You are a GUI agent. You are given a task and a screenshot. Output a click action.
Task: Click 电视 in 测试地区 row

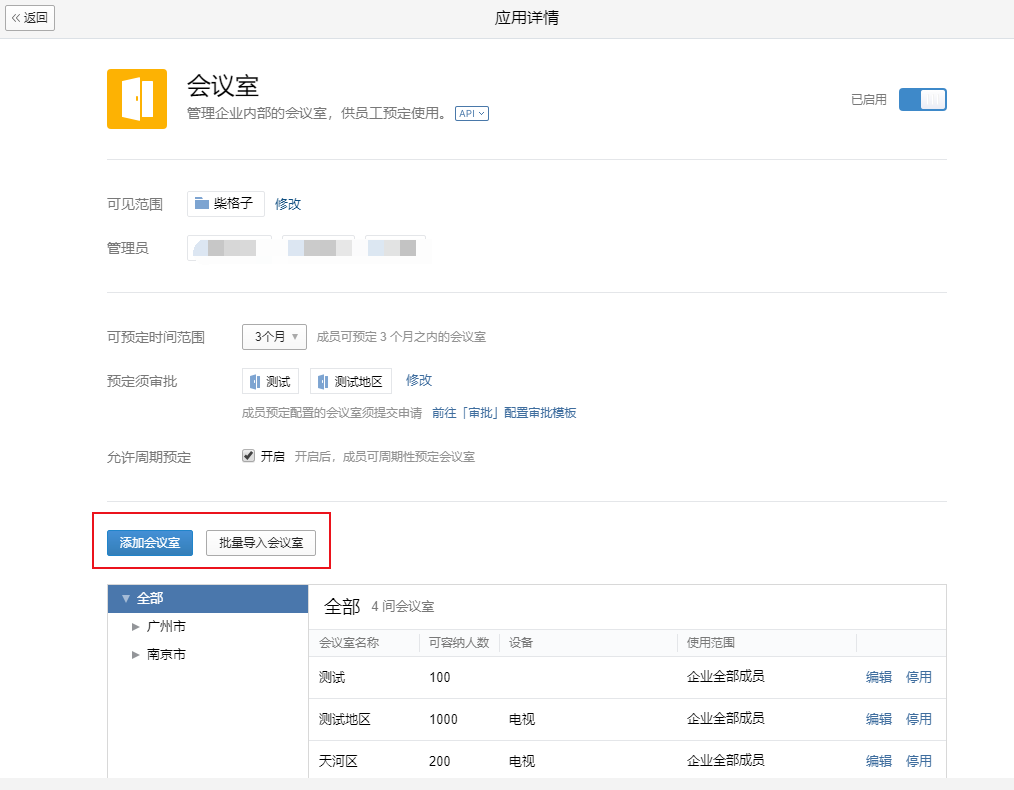(x=522, y=720)
